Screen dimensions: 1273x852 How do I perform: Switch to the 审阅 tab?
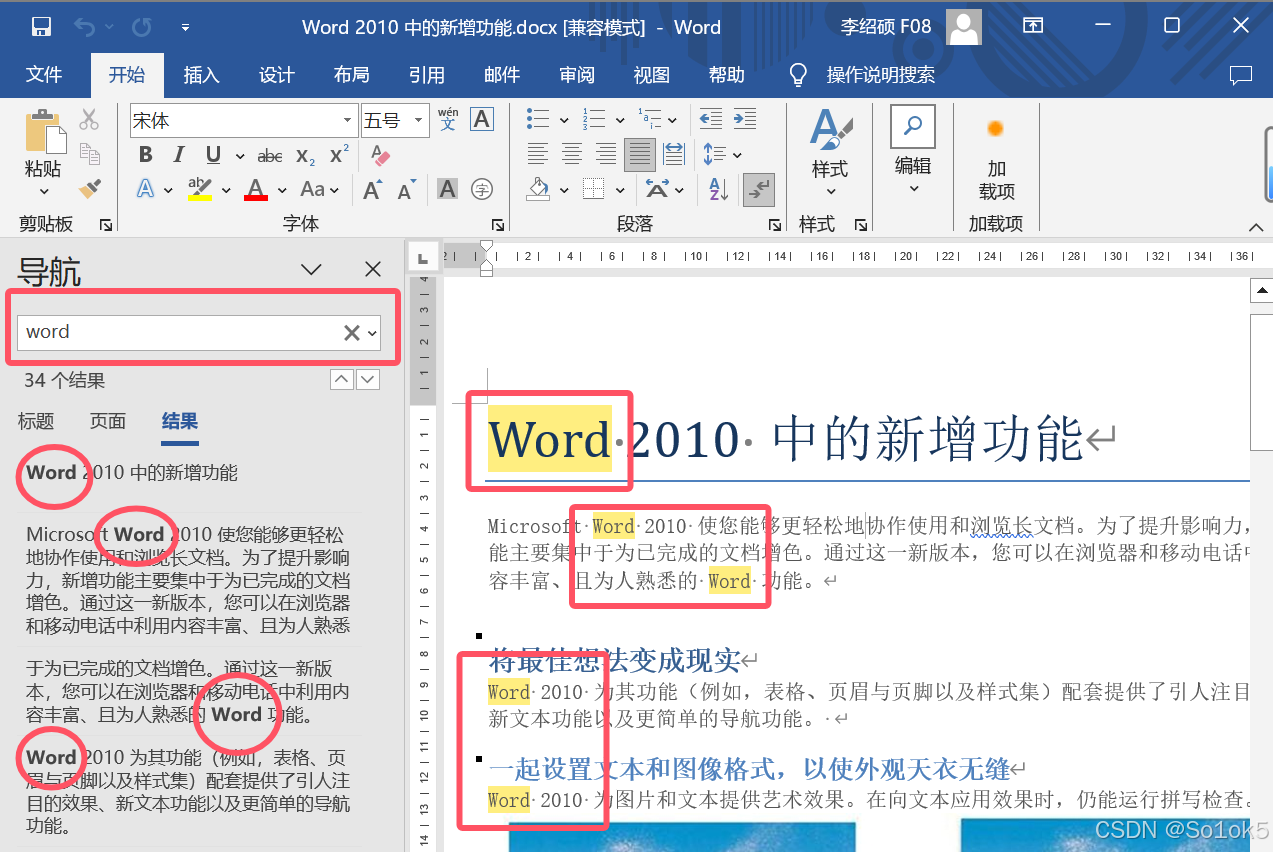coord(577,75)
